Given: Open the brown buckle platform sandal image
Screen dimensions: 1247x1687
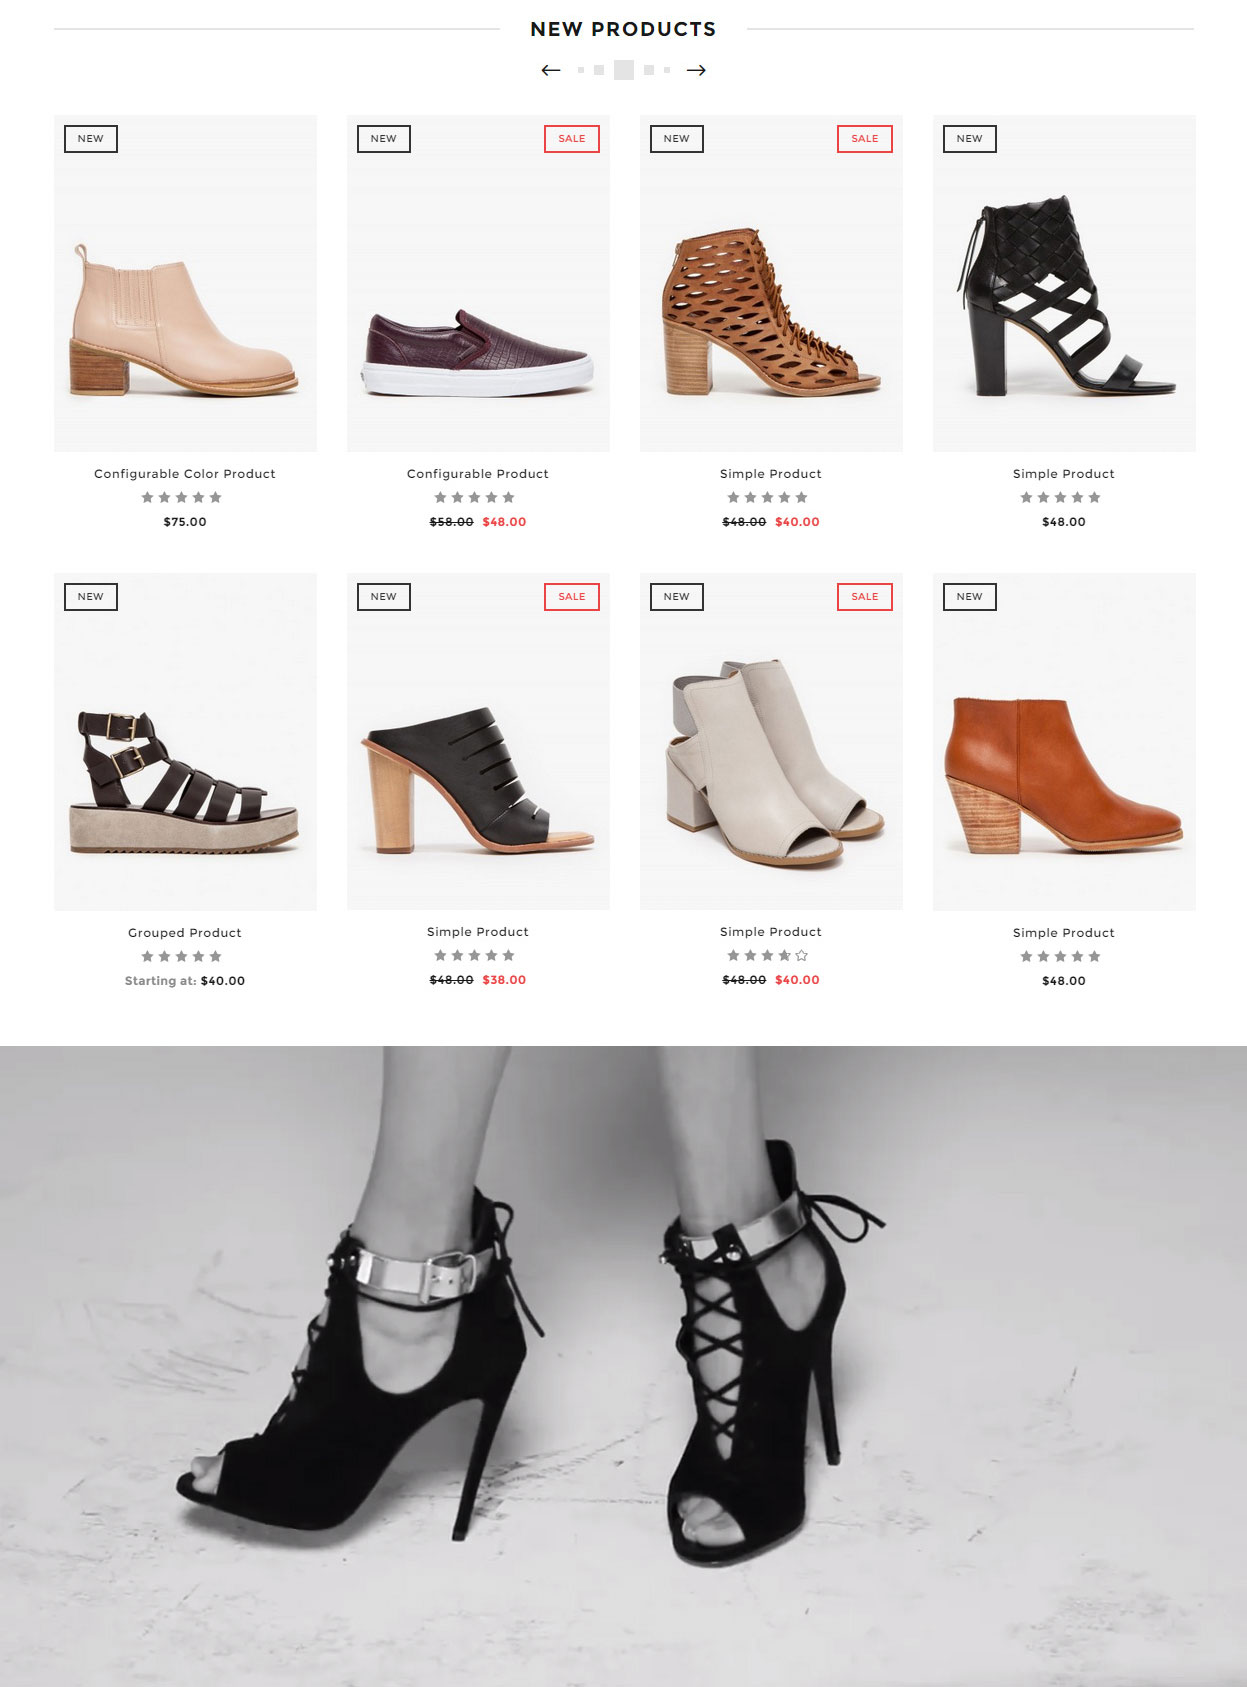Looking at the screenshot, I should tap(185, 741).
